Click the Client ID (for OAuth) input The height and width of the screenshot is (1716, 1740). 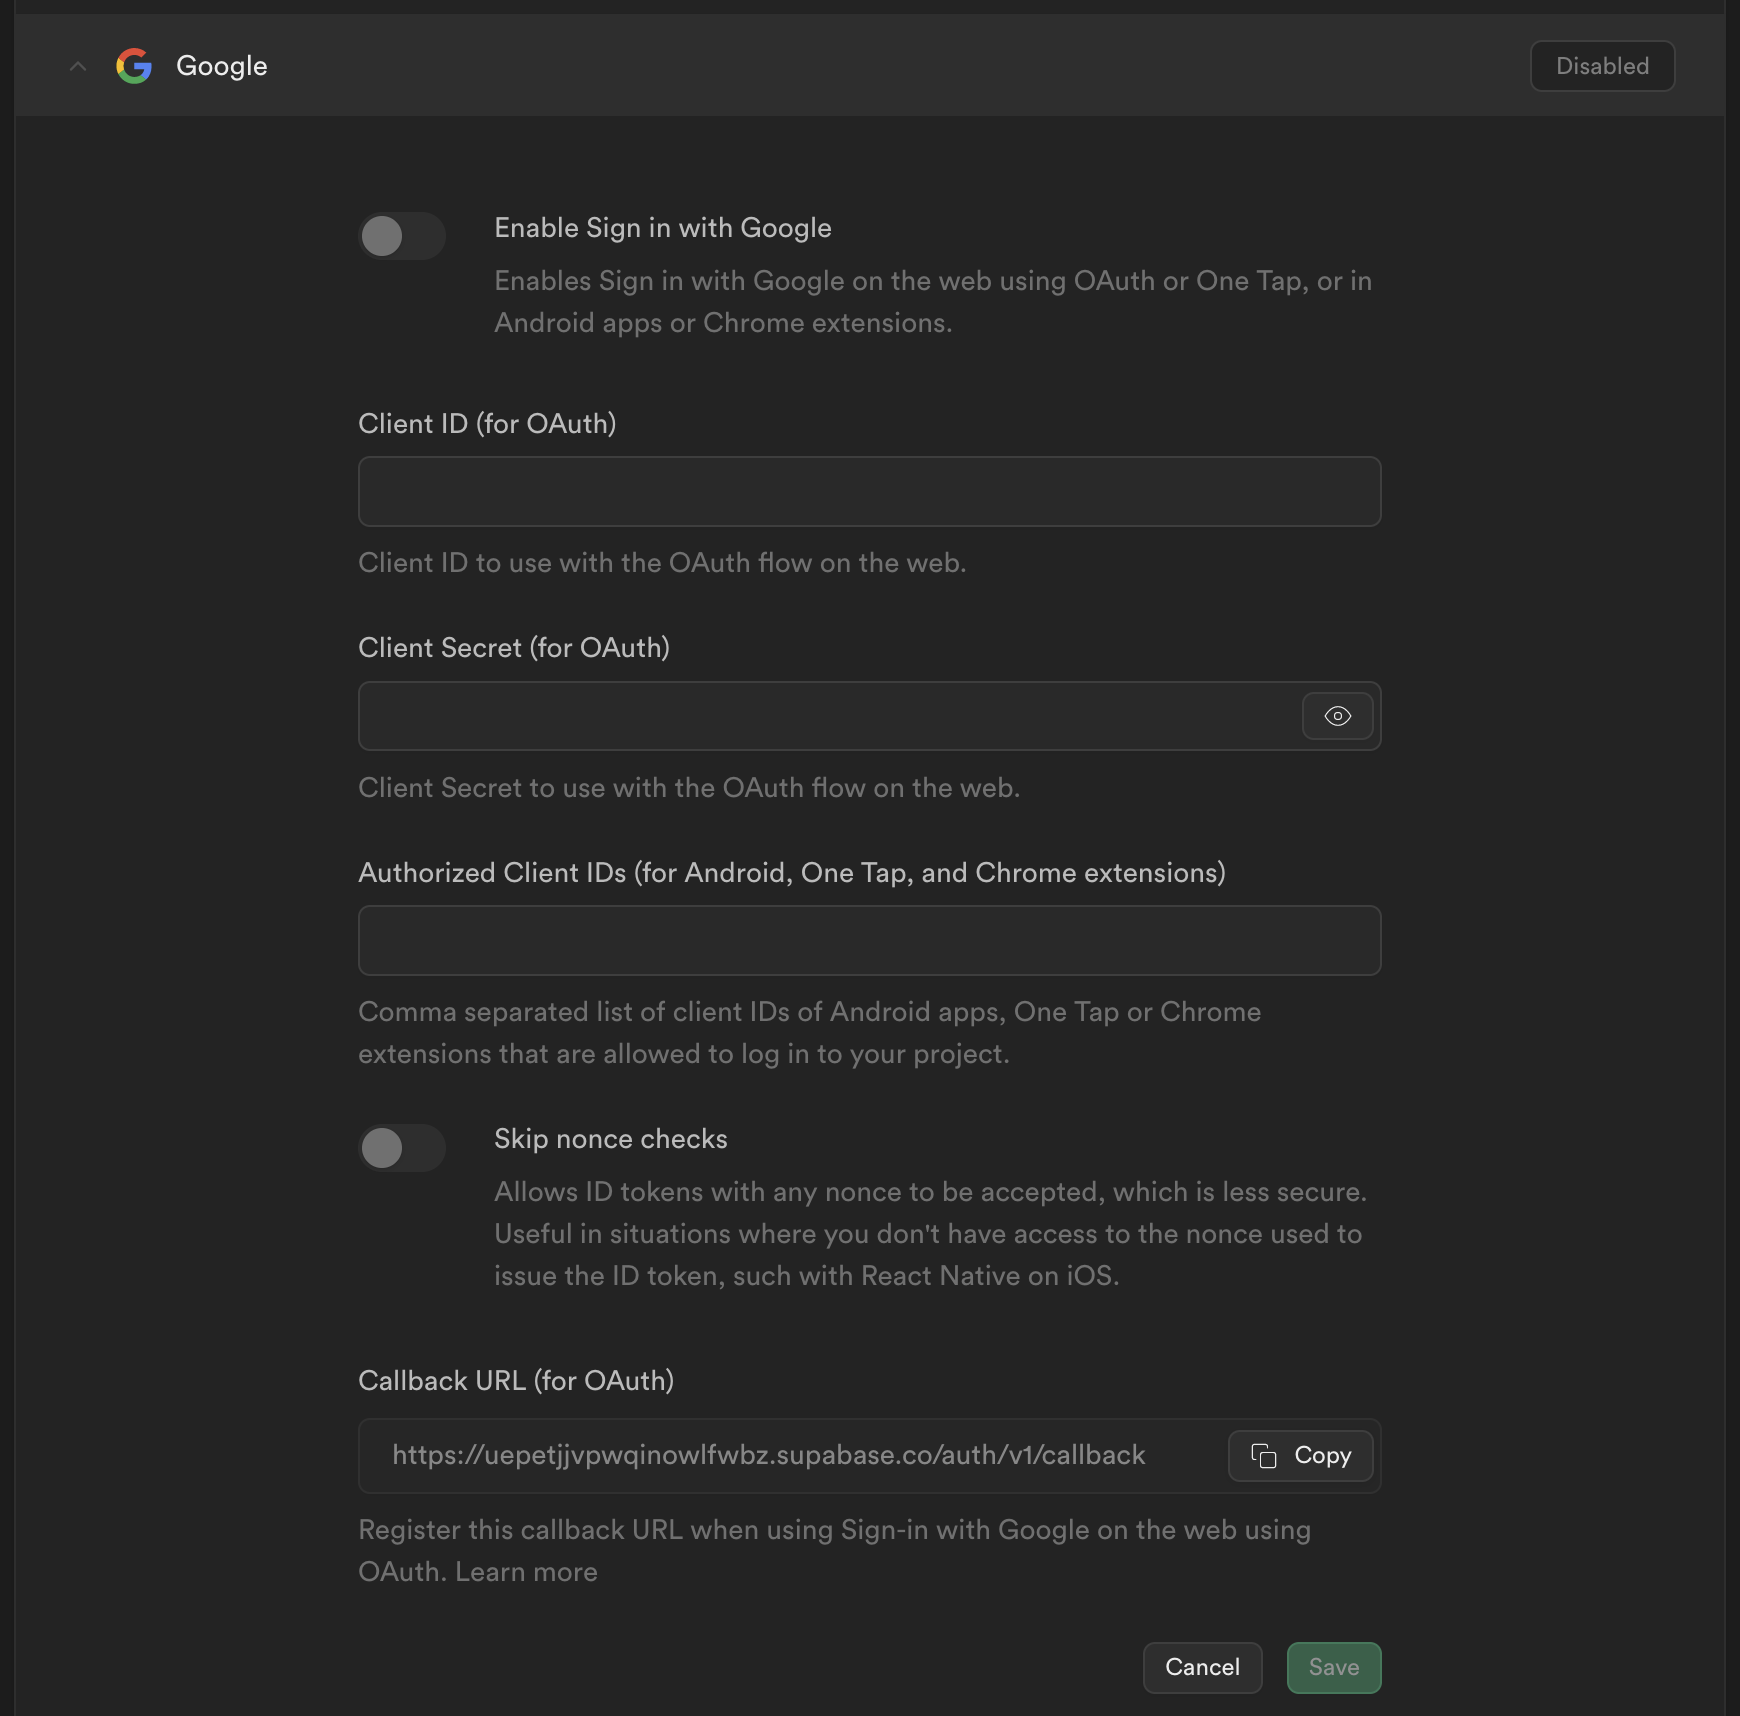coord(868,491)
